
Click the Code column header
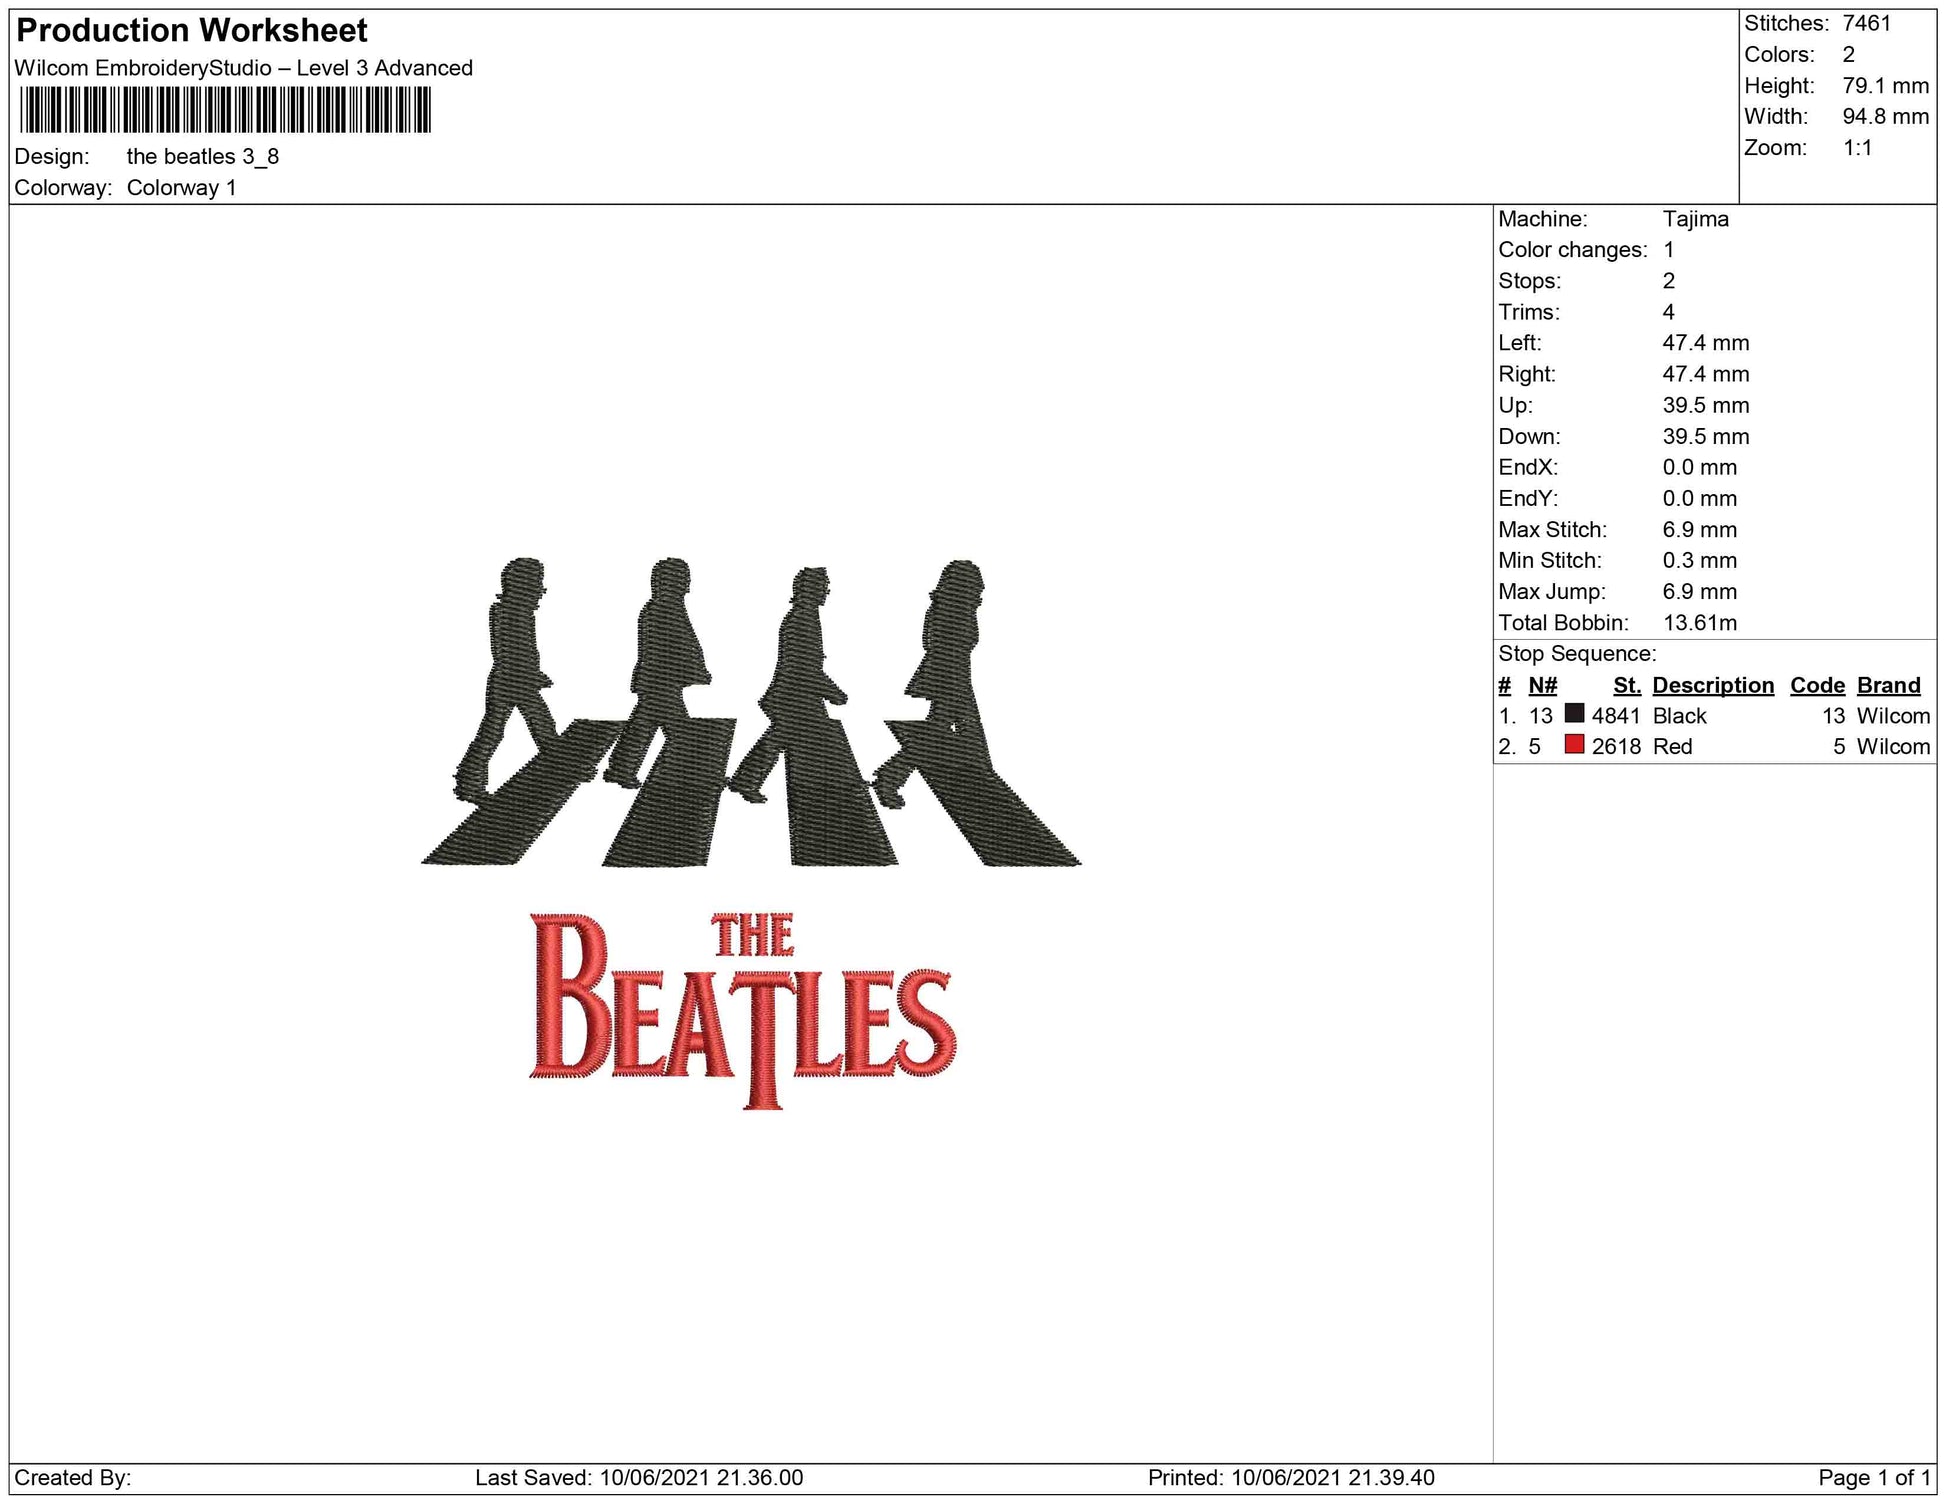(x=1816, y=685)
